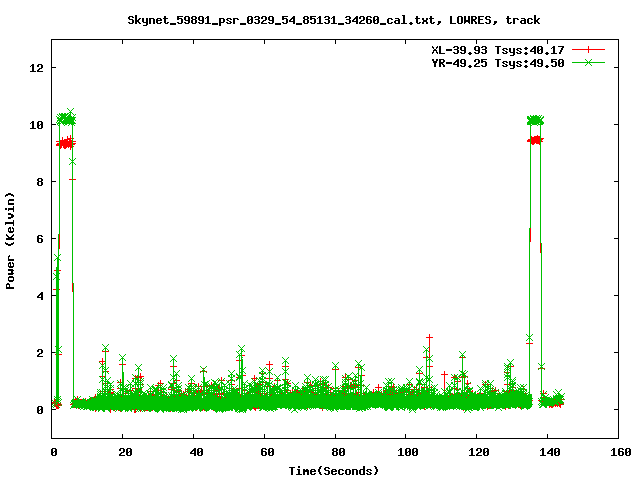
Task: Click x-axis tick label 60
Action: click(x=267, y=452)
